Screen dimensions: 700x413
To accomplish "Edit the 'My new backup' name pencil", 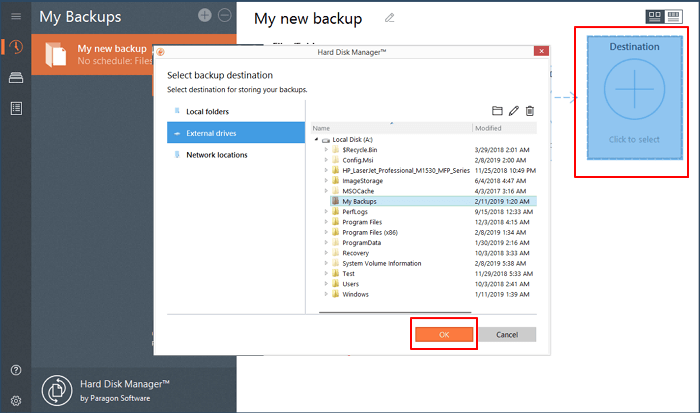I will (390, 18).
